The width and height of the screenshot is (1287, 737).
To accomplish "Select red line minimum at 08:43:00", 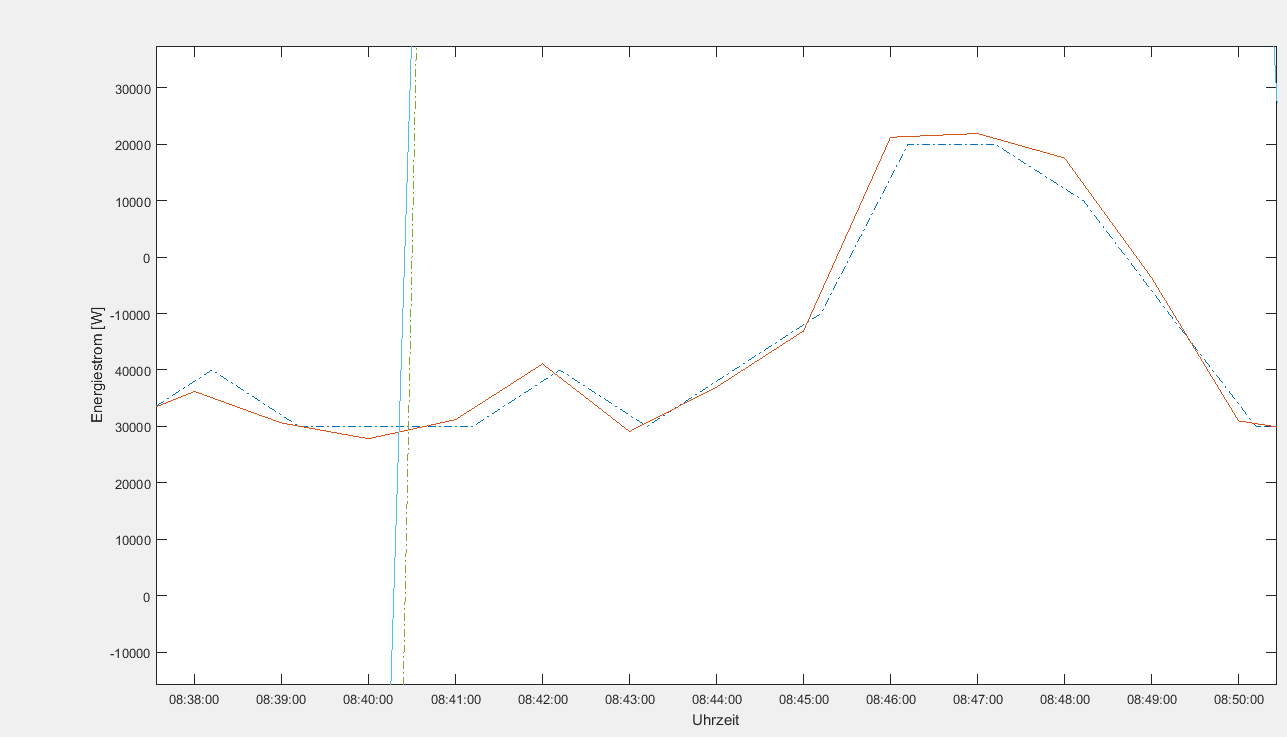I will click(629, 431).
